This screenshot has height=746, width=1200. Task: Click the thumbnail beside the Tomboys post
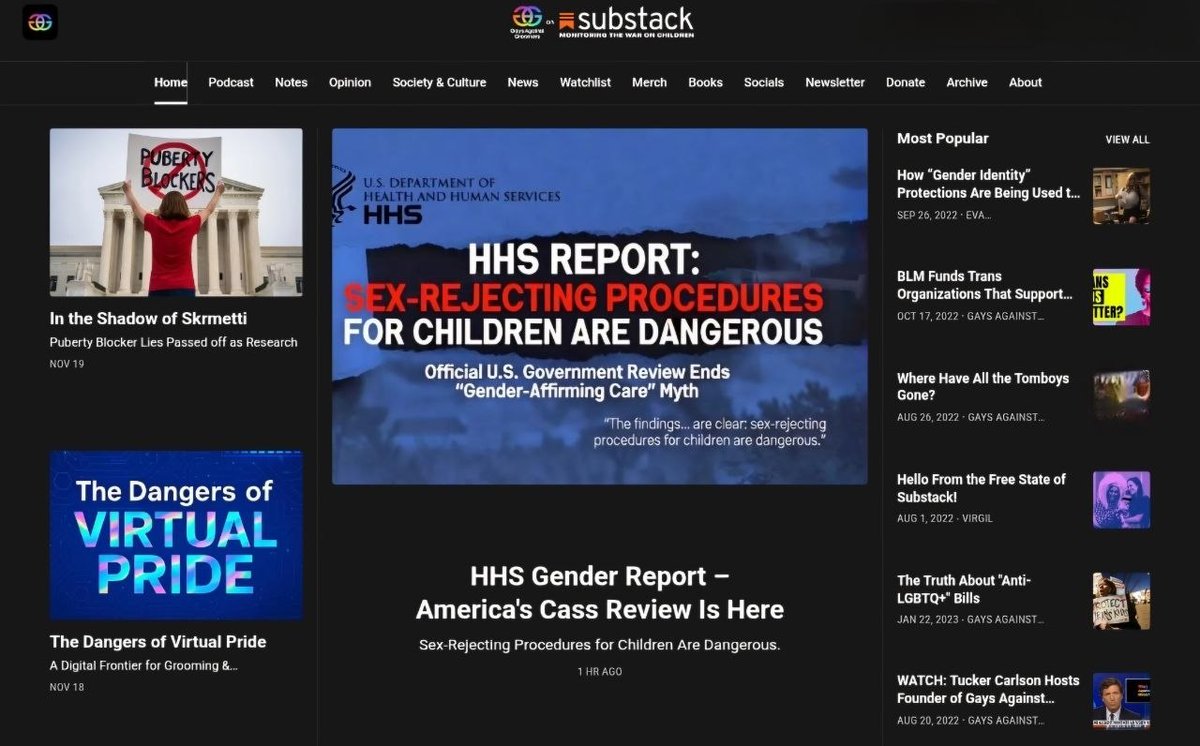pyautogui.click(x=1121, y=398)
